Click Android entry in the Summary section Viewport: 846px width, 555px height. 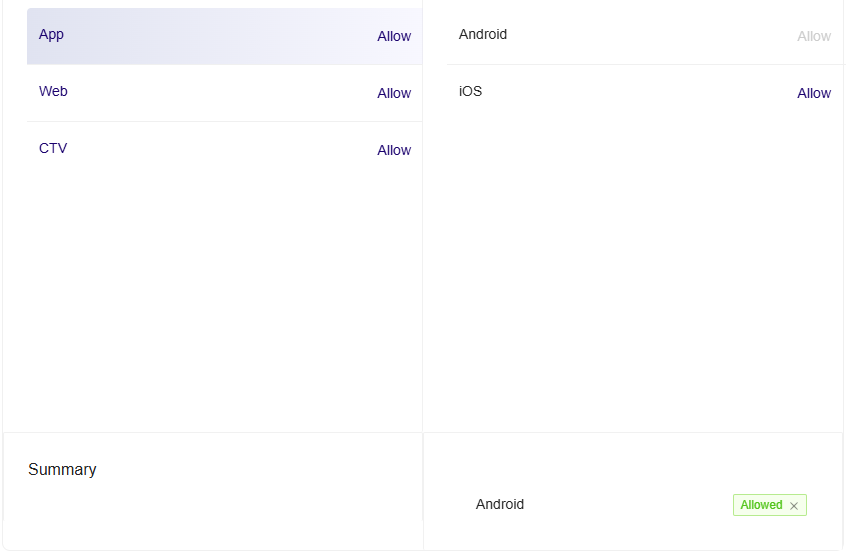500,504
